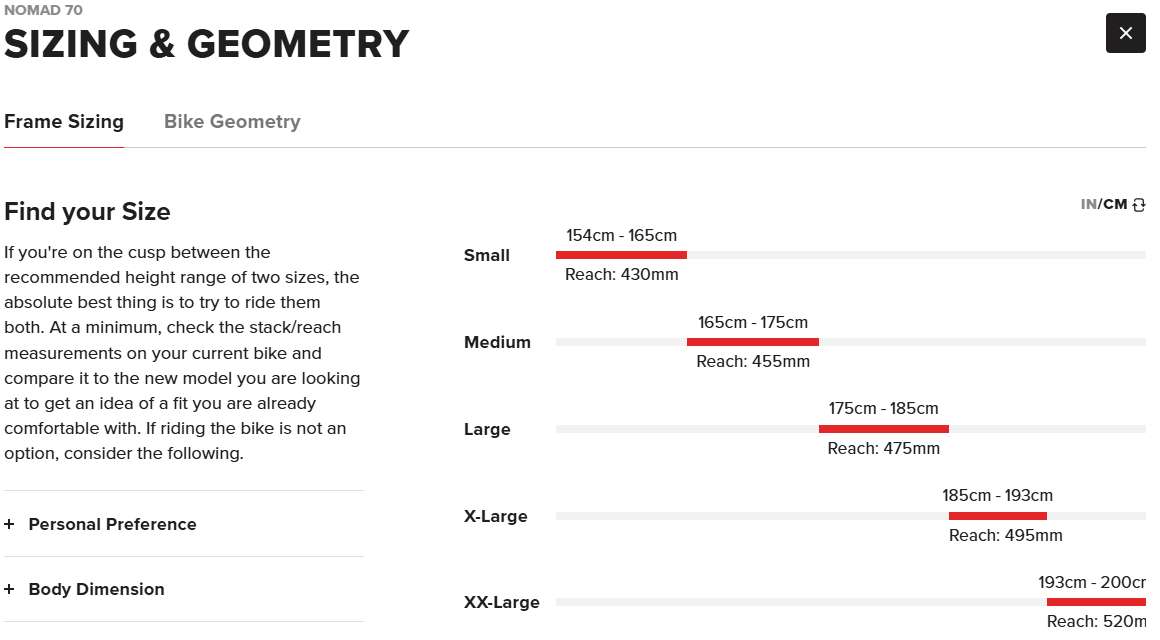The width and height of the screenshot is (1160, 640).
Task: Click the XX-Large size label
Action: coord(501,602)
